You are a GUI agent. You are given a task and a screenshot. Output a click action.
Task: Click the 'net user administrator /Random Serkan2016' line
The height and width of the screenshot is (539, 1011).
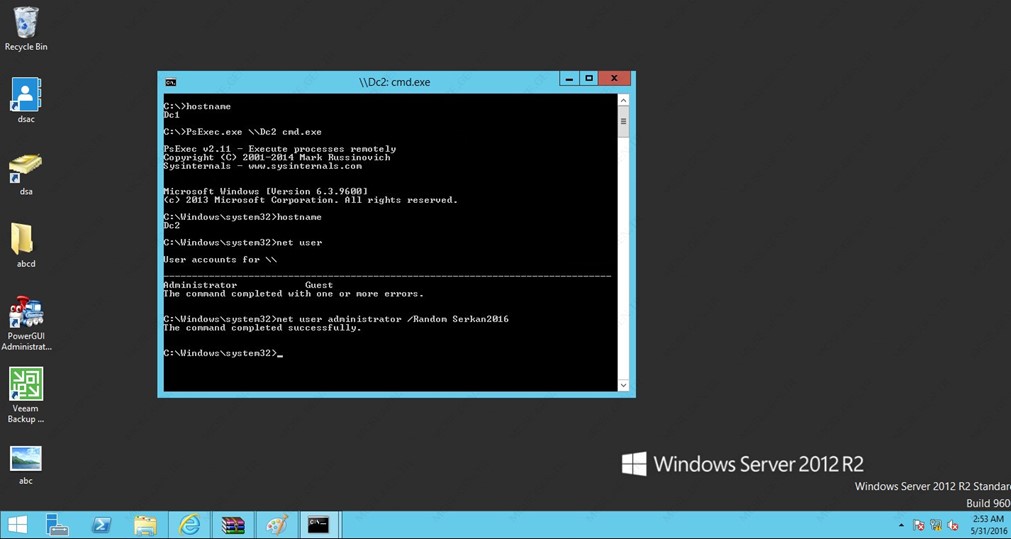336,319
